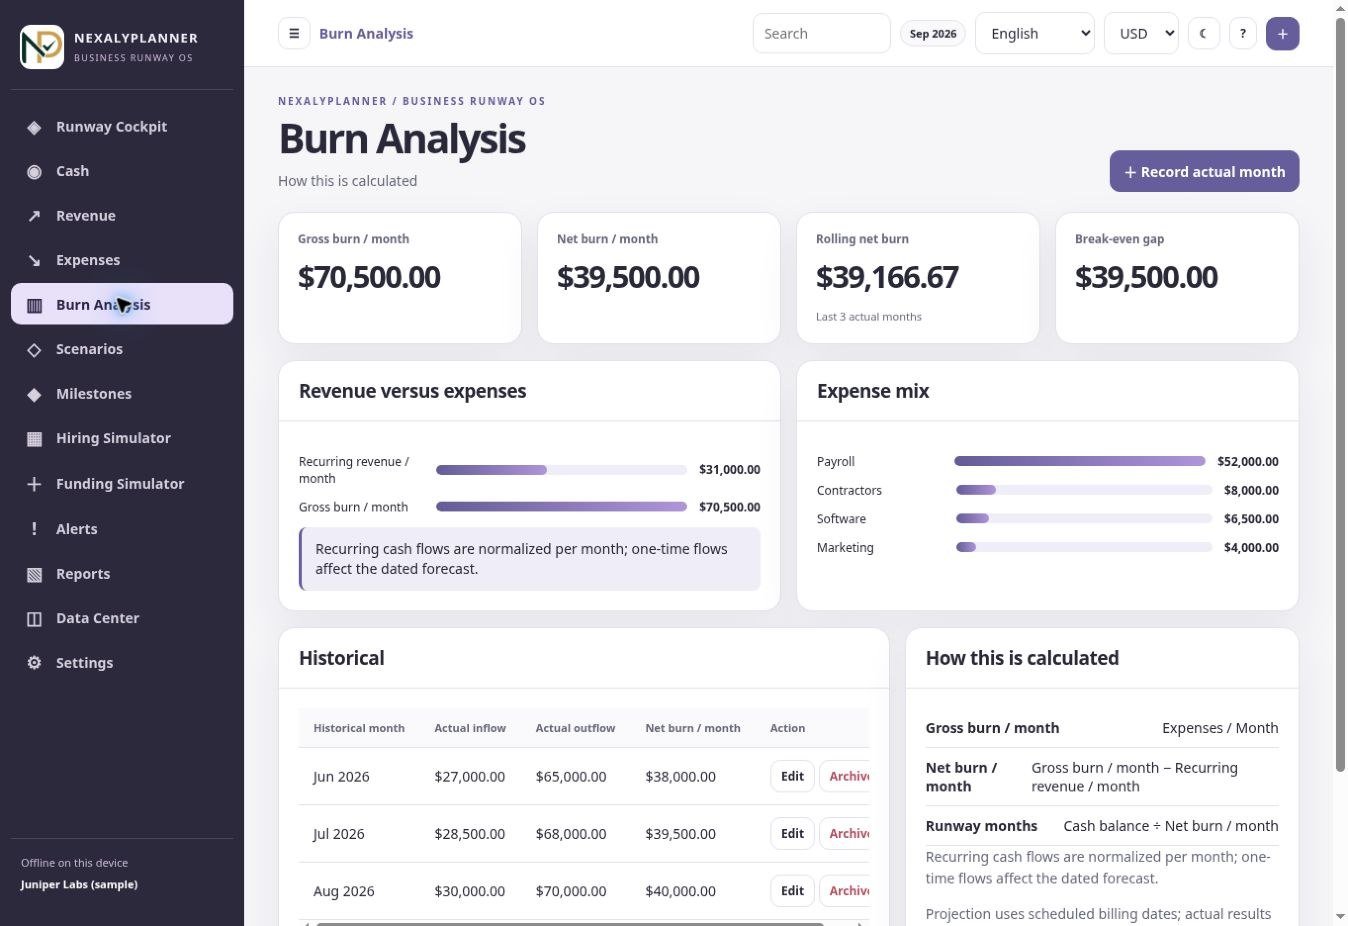Click the Actual inflow column header
1348x926 pixels.
470,728
